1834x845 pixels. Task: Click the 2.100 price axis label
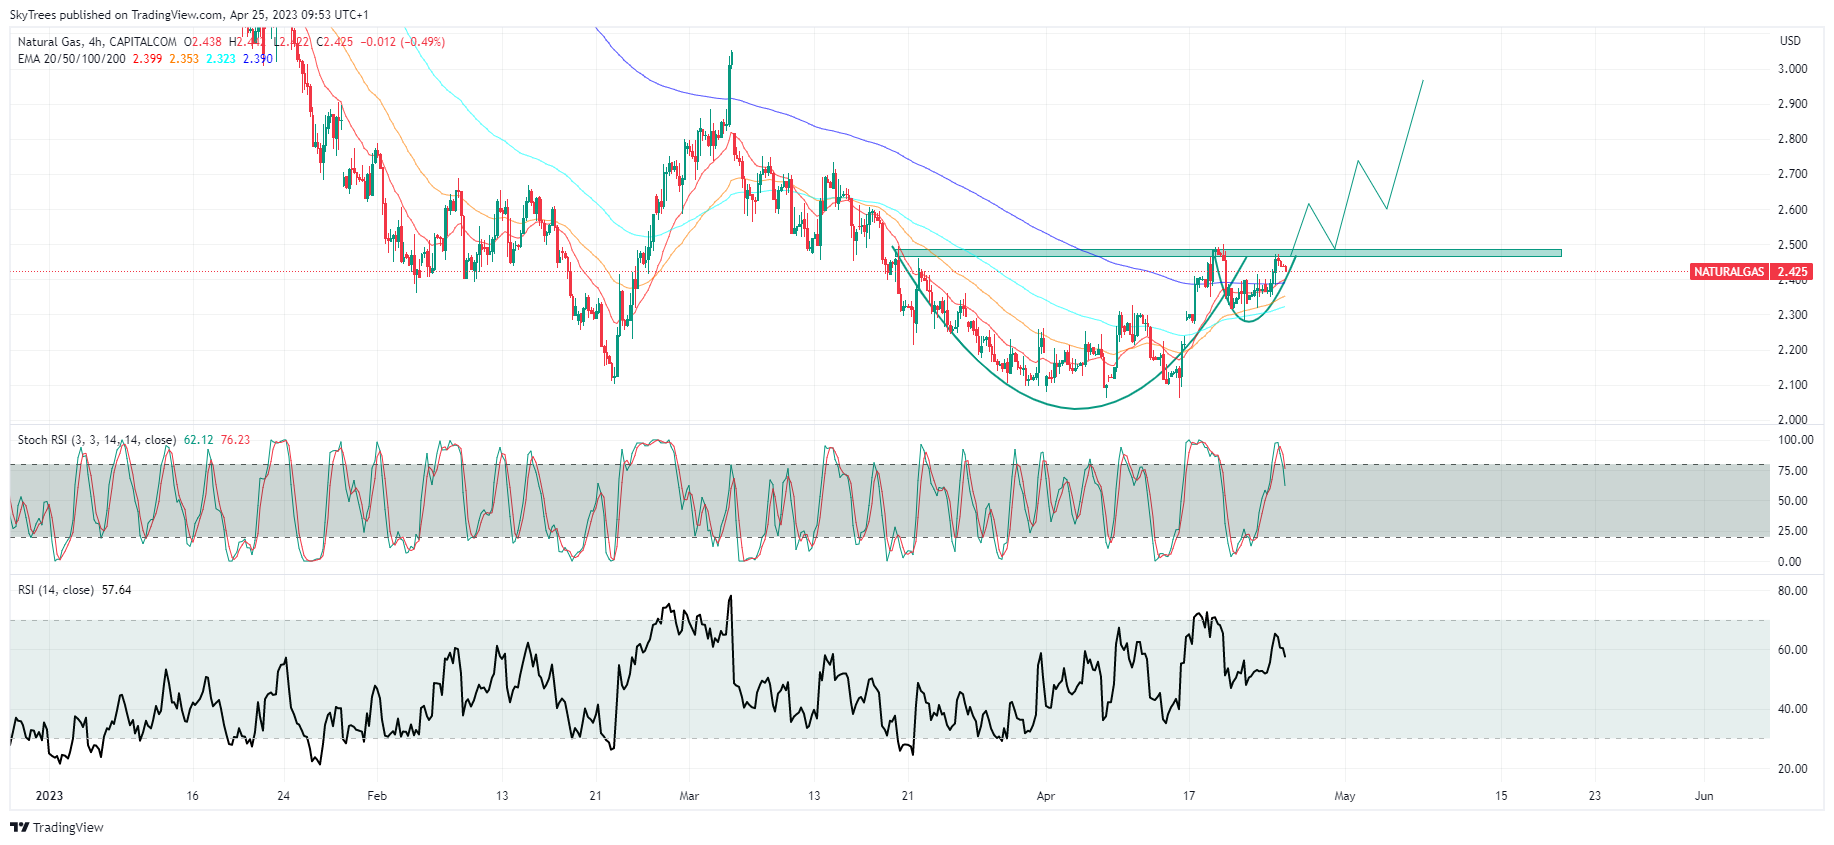click(x=1792, y=385)
